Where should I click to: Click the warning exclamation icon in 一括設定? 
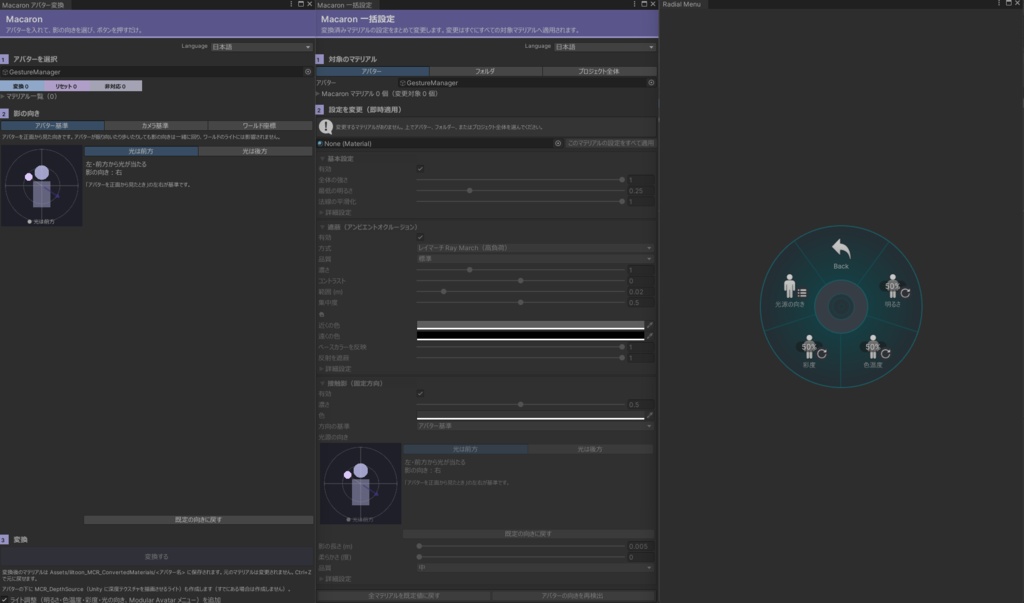pyautogui.click(x=326, y=127)
